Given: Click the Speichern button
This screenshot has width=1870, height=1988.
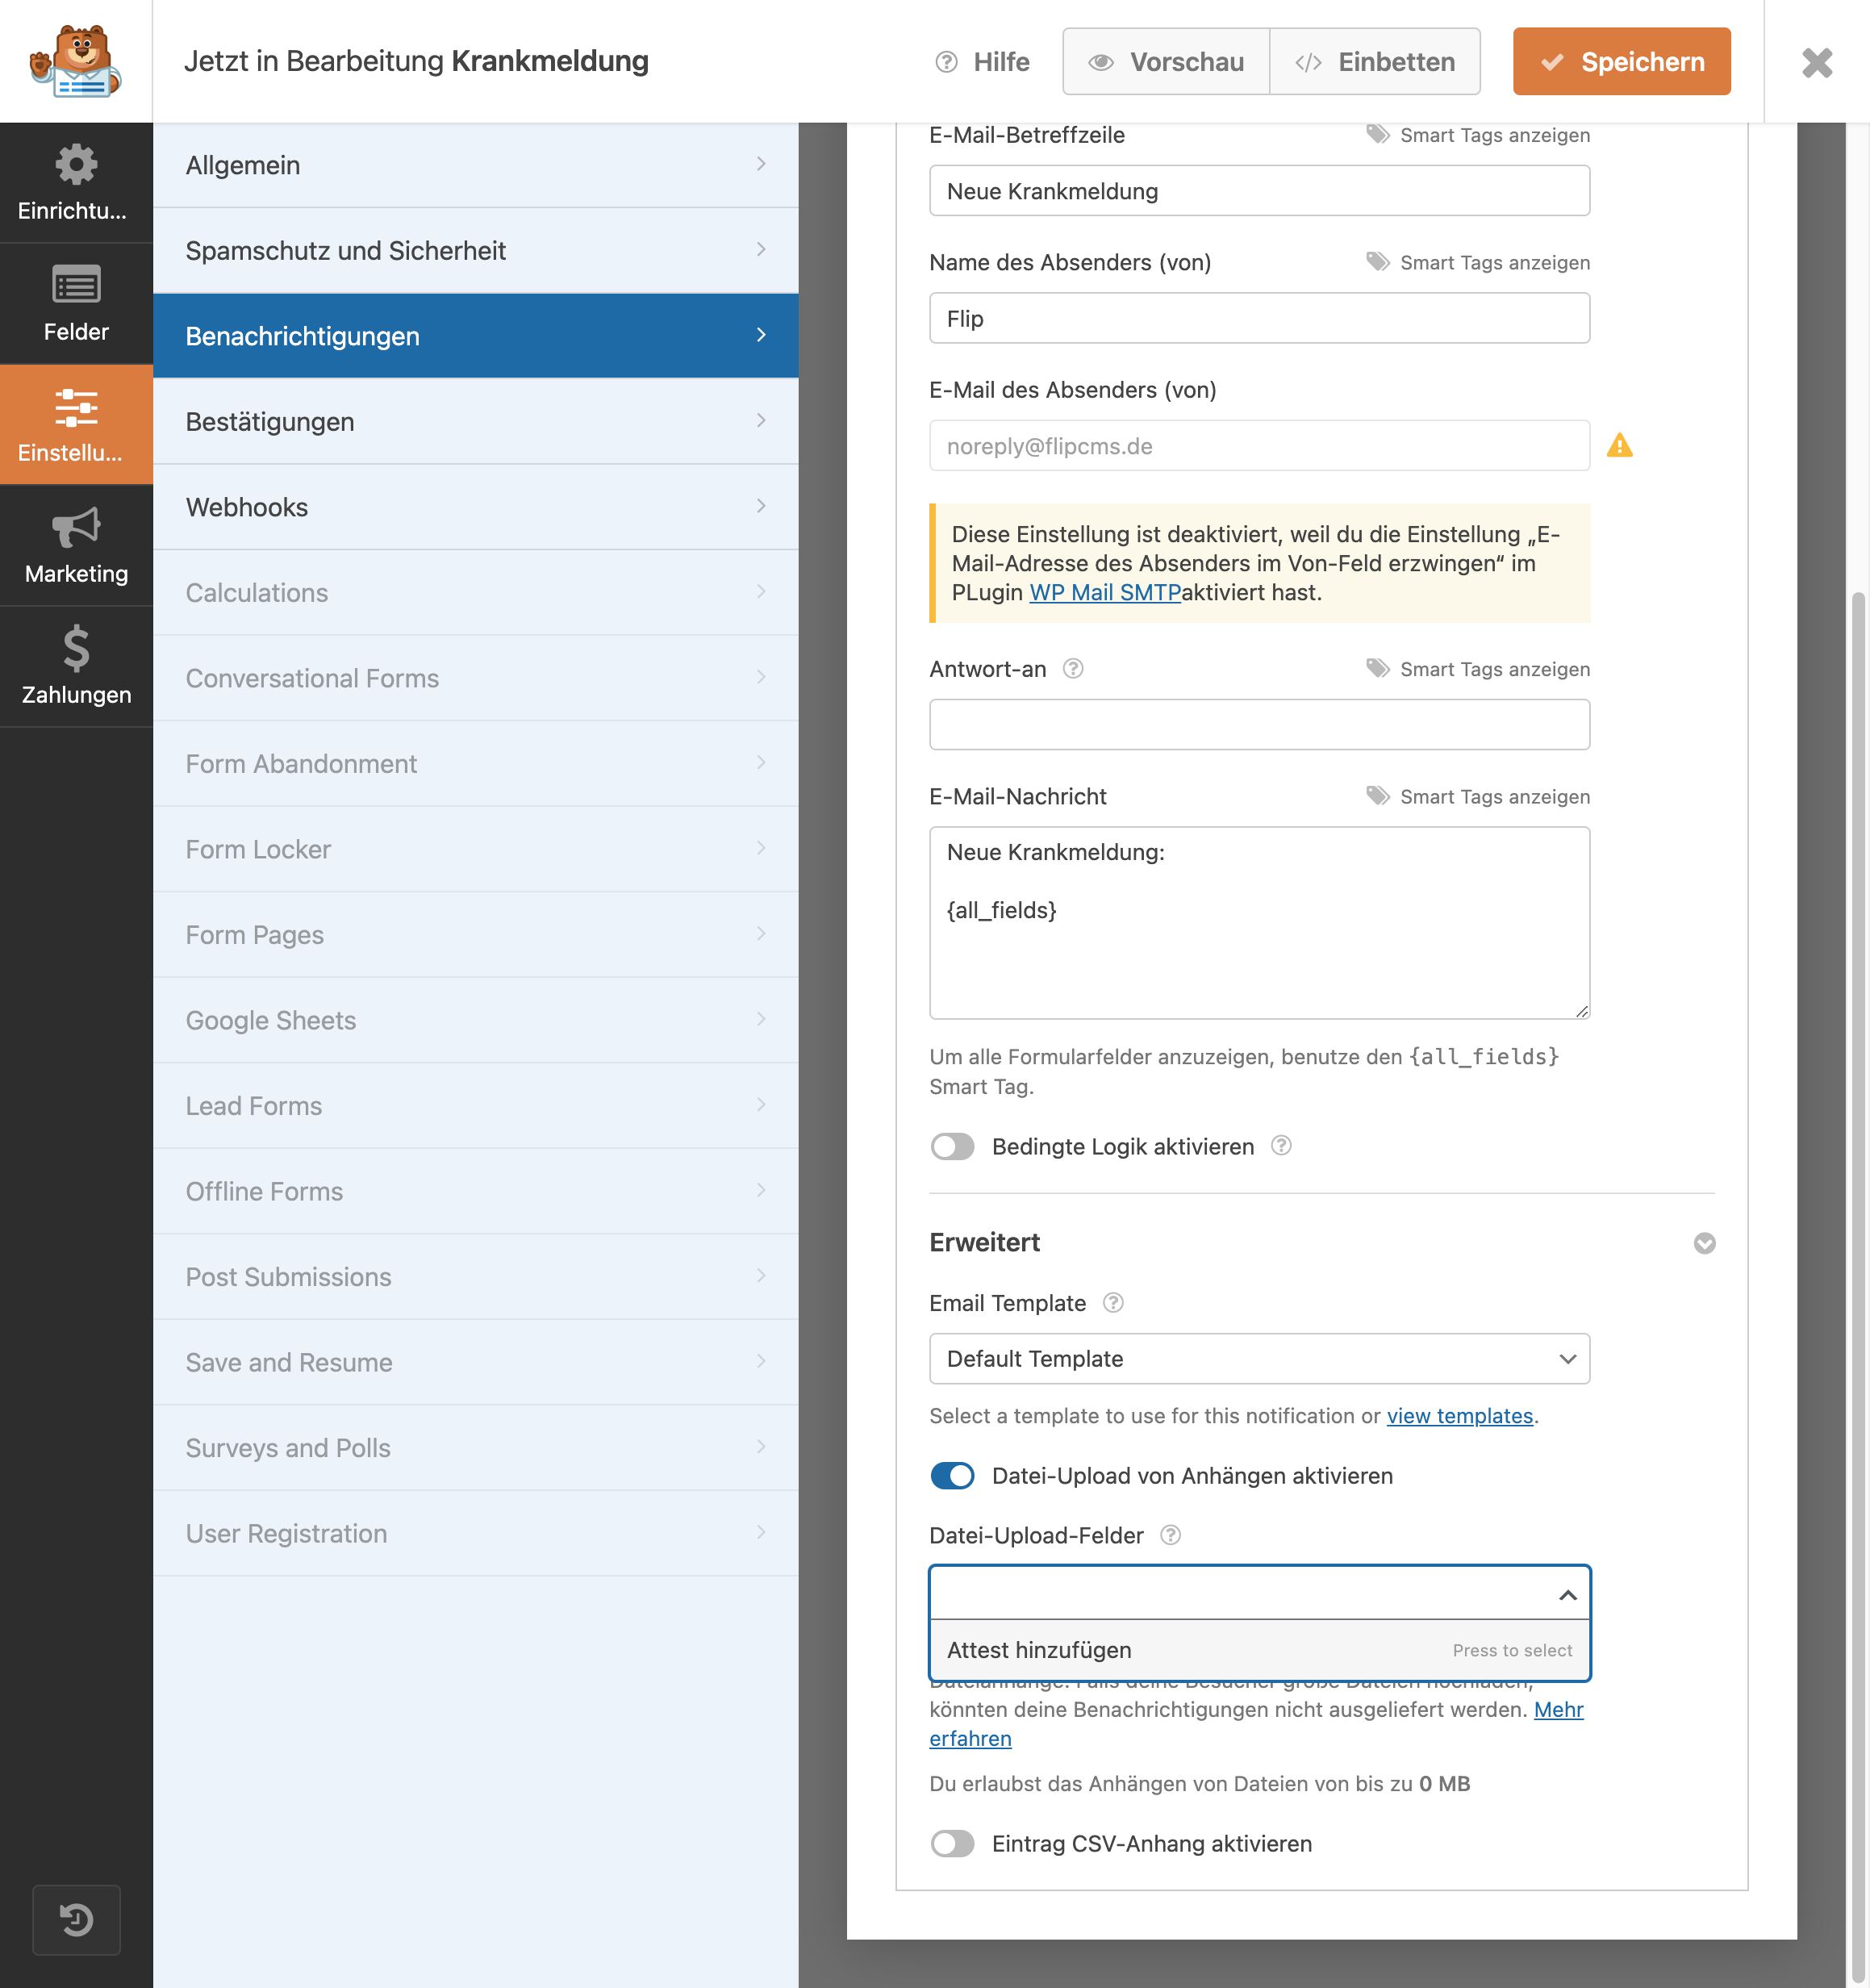Looking at the screenshot, I should point(1621,62).
